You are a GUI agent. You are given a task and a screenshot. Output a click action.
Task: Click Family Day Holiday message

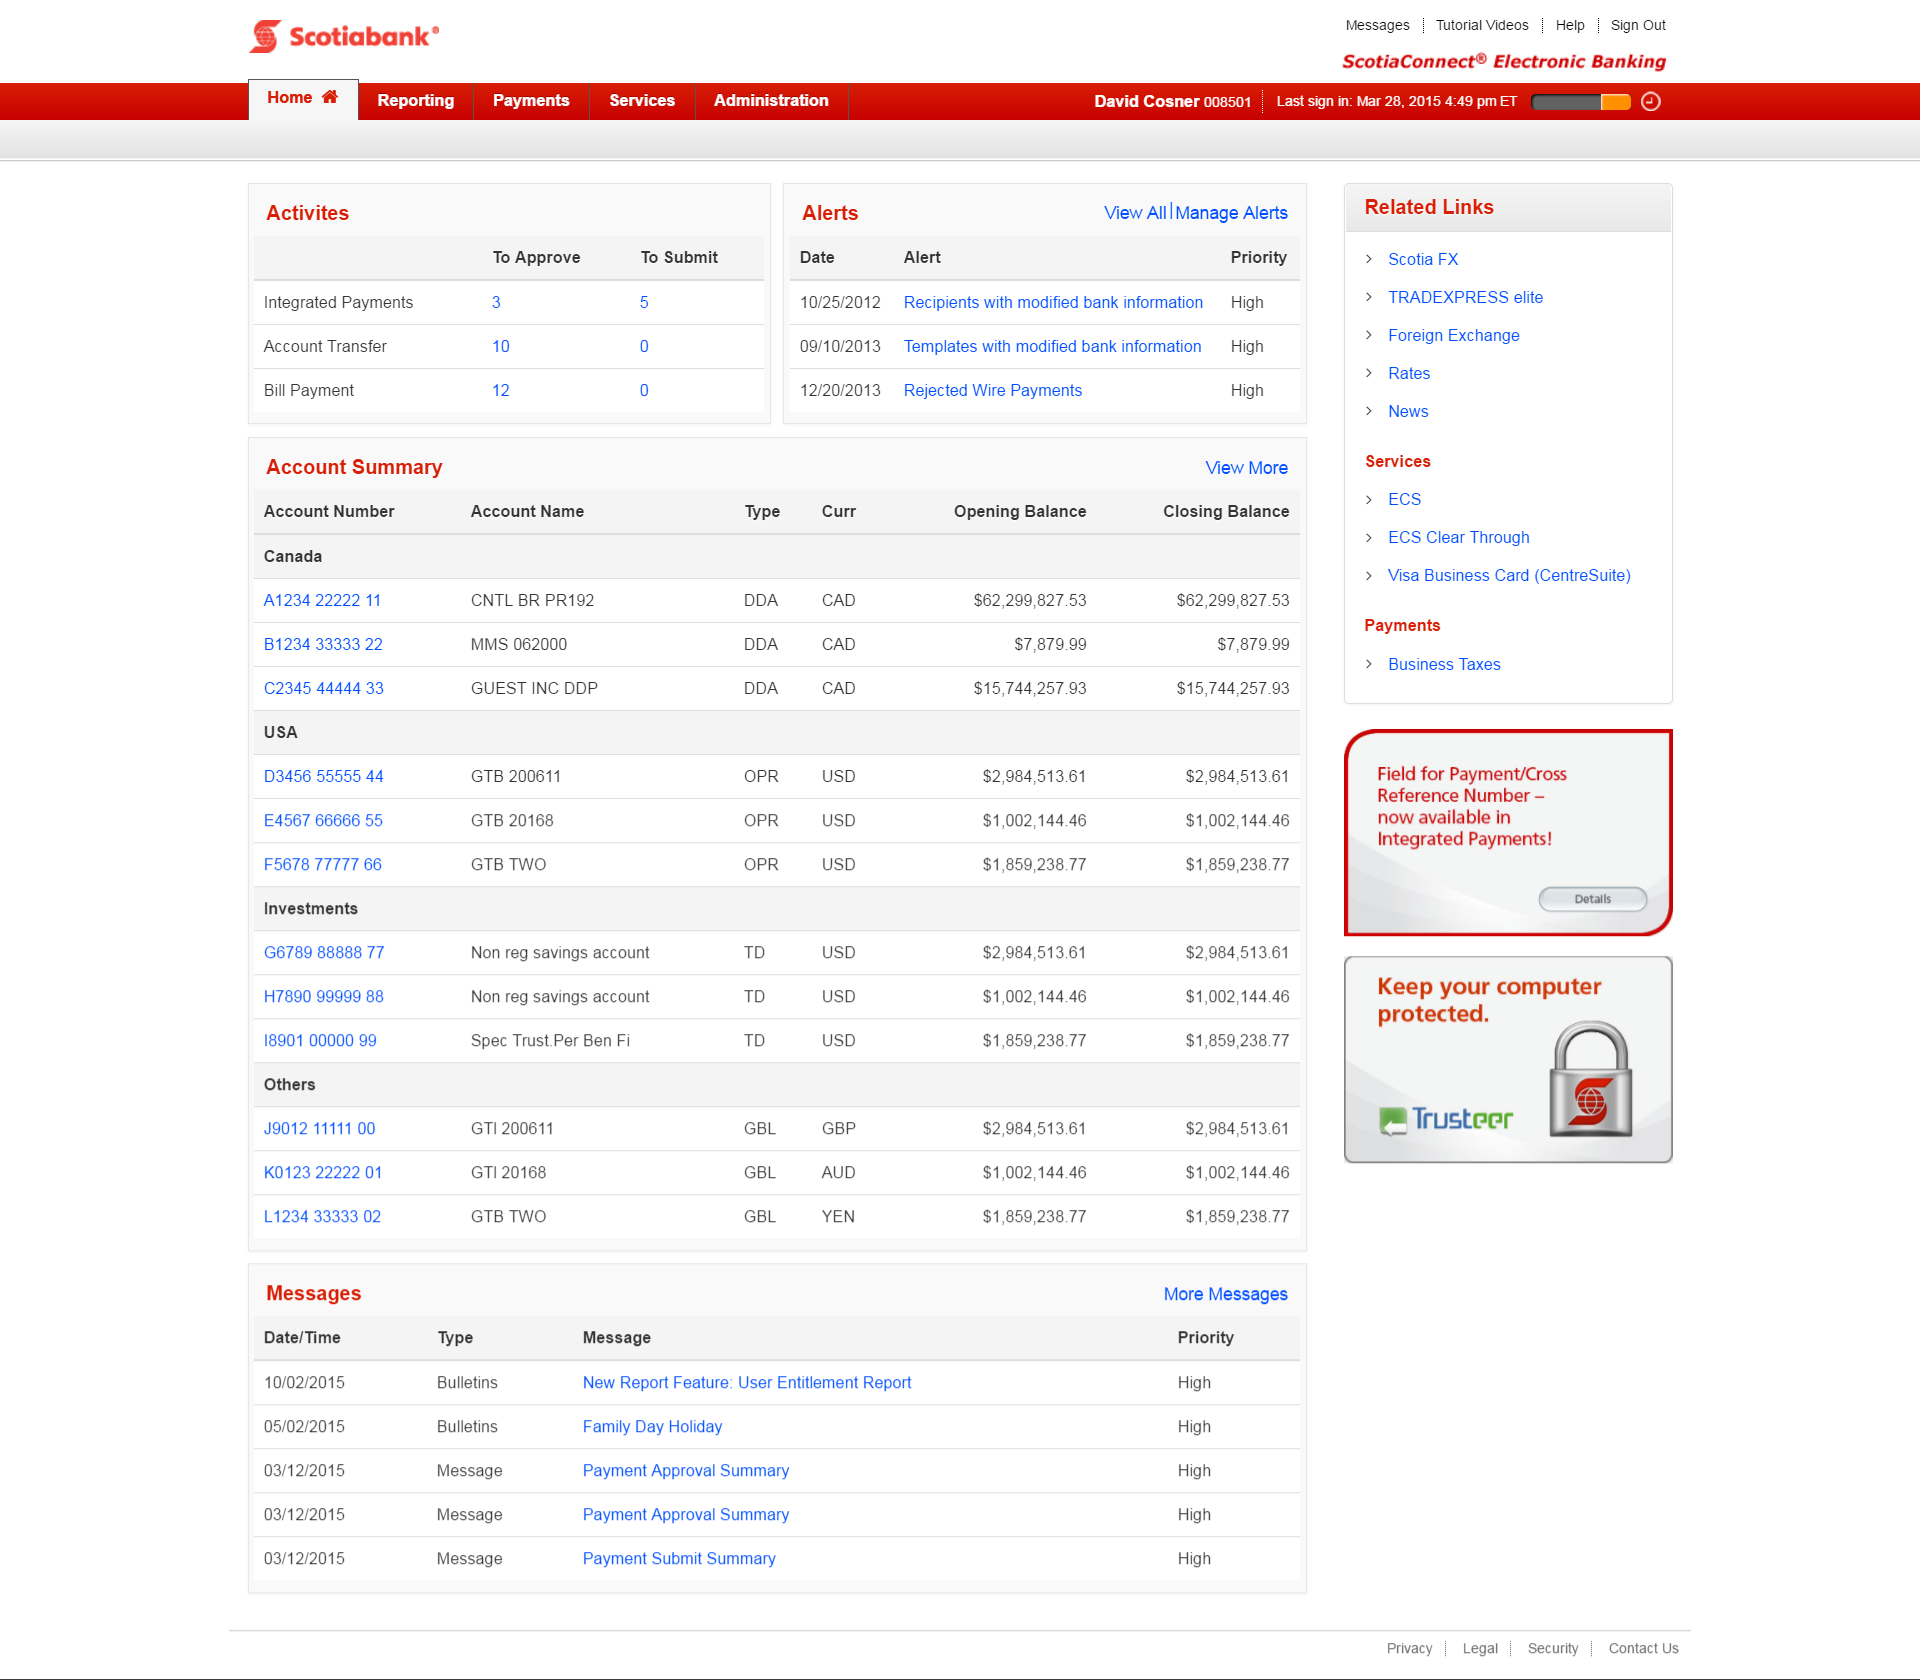click(x=652, y=1426)
